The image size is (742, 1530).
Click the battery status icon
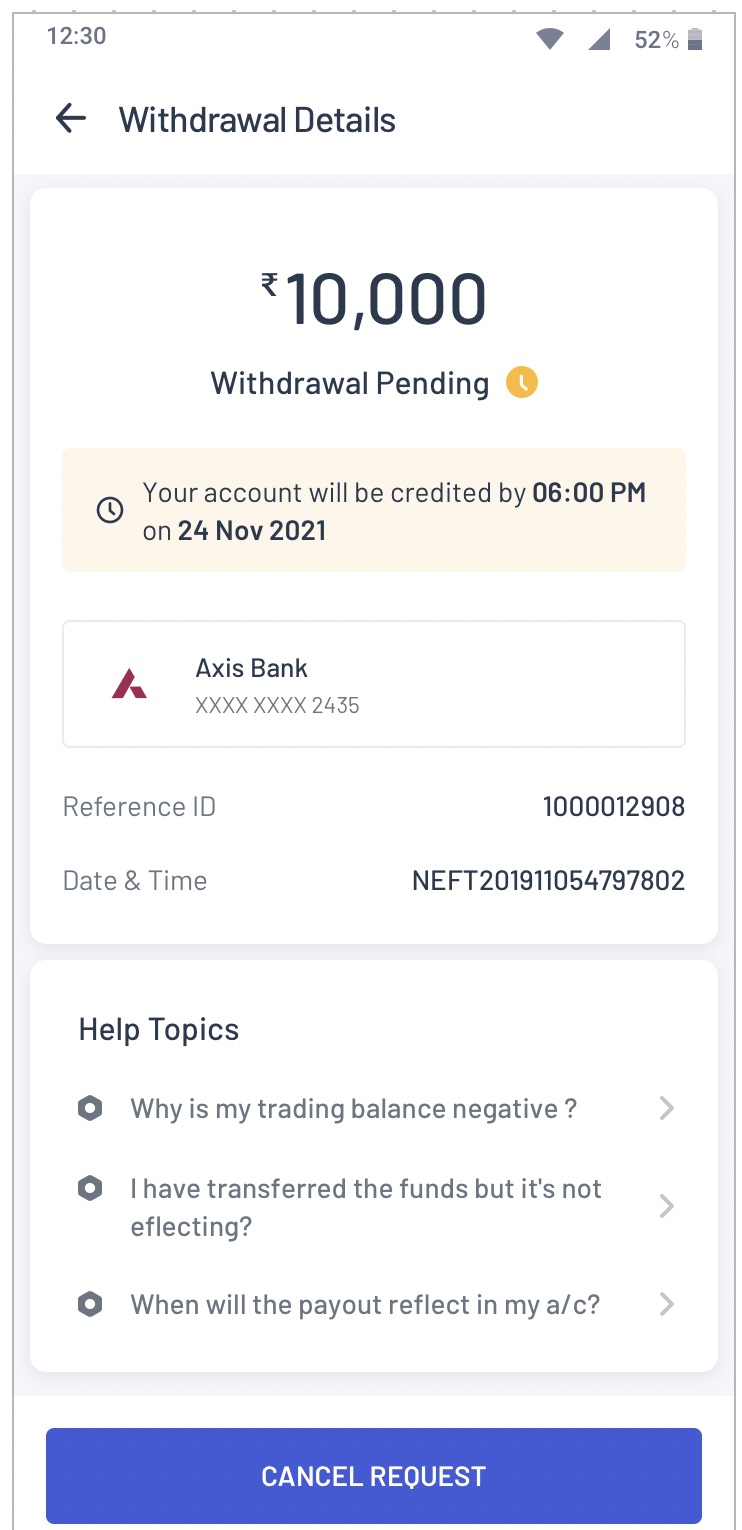point(695,40)
